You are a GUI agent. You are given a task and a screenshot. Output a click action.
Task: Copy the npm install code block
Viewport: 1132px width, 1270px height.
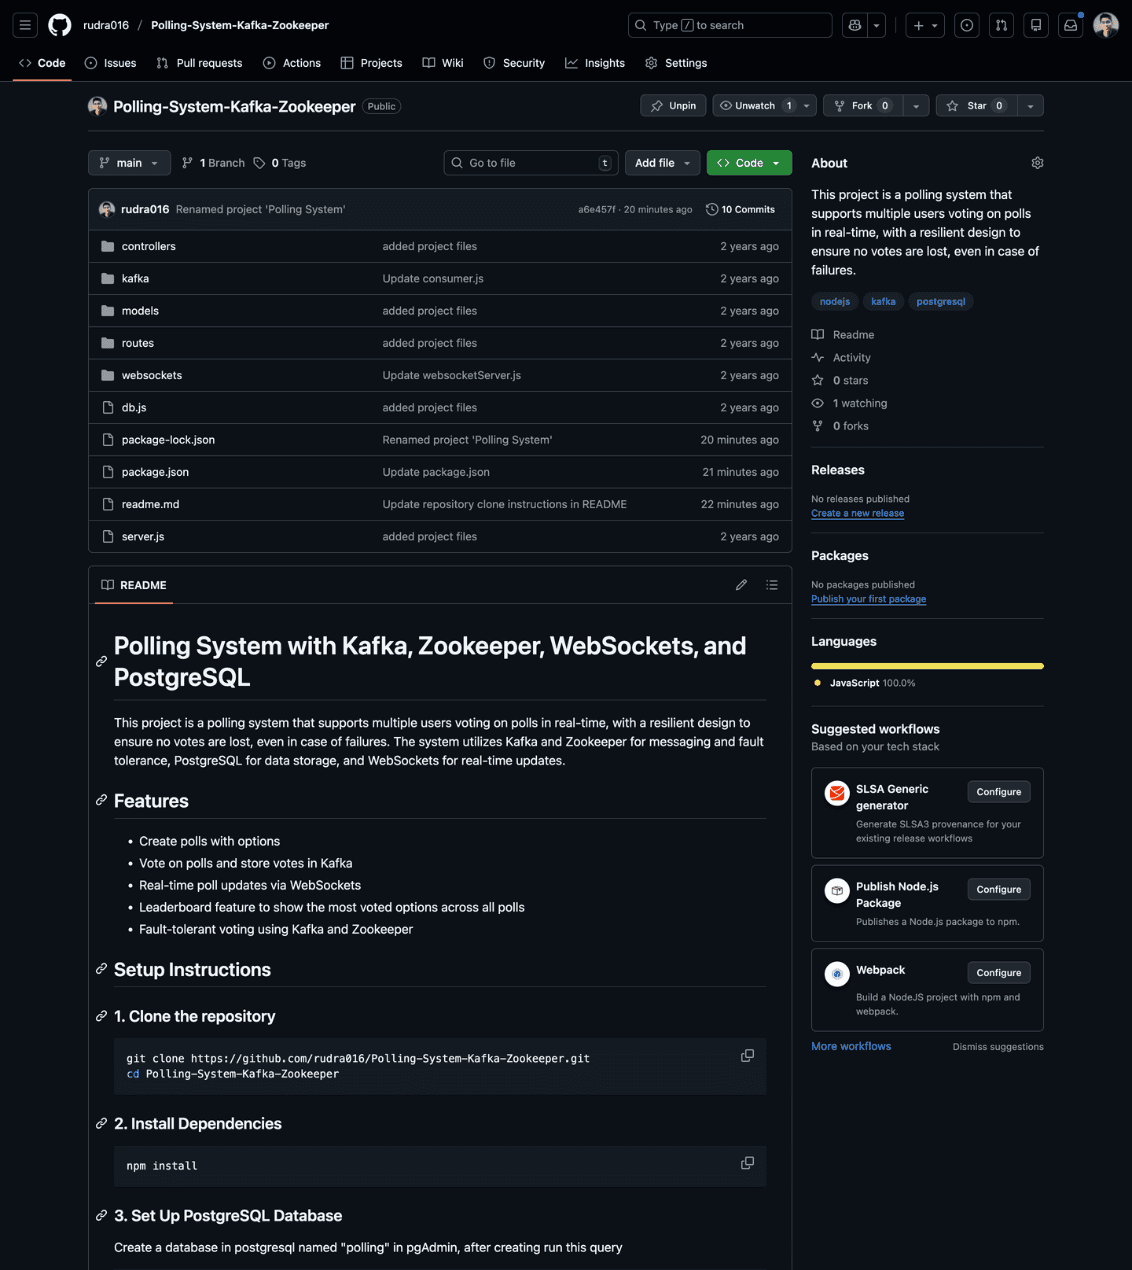click(x=747, y=1163)
